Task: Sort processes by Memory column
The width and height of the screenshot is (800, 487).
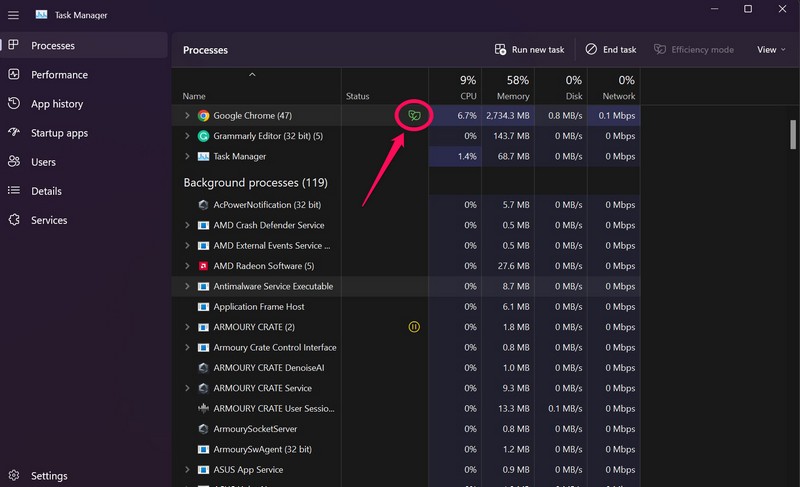Action: [x=511, y=88]
